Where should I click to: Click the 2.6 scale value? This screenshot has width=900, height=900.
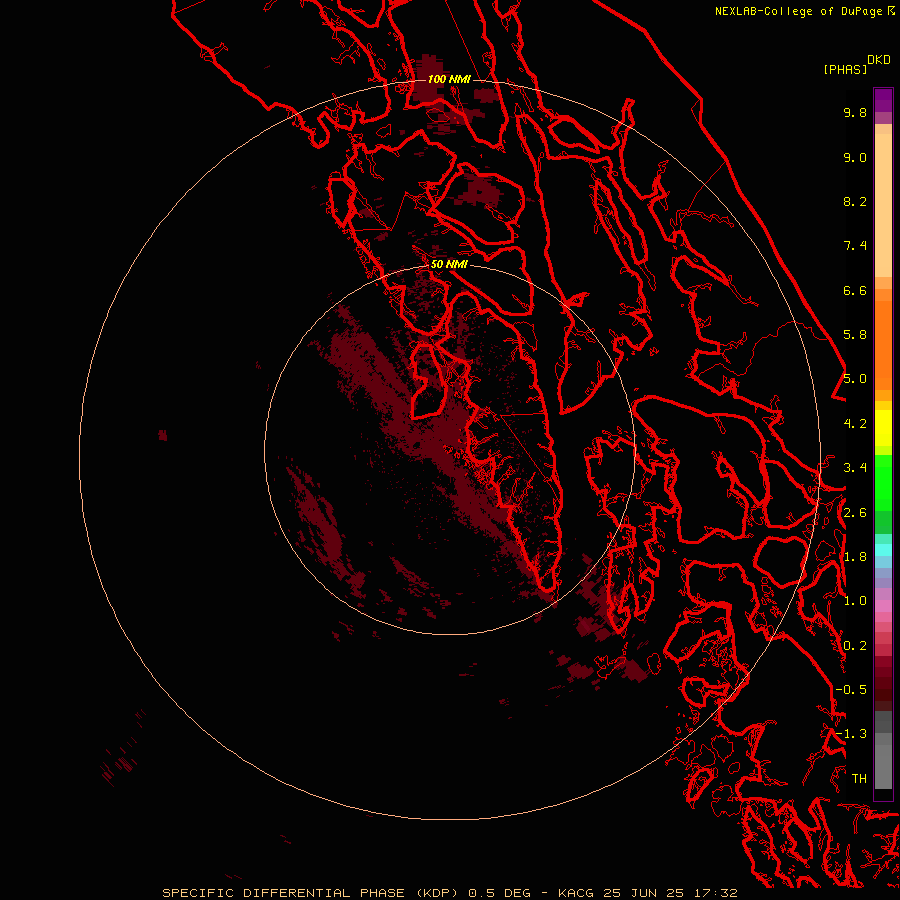[855, 513]
